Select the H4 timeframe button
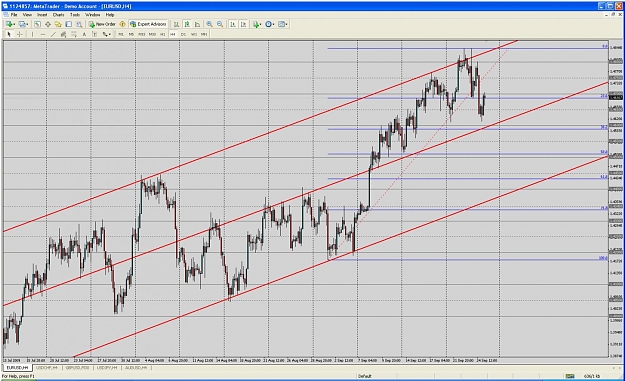Screen dimensions: 625x381 [173, 34]
